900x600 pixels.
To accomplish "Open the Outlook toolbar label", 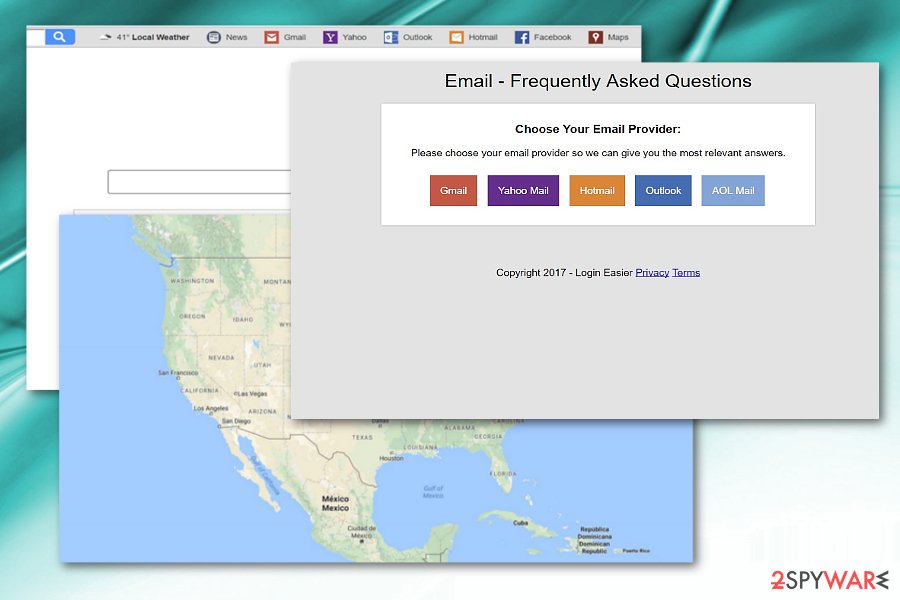I will click(x=417, y=37).
